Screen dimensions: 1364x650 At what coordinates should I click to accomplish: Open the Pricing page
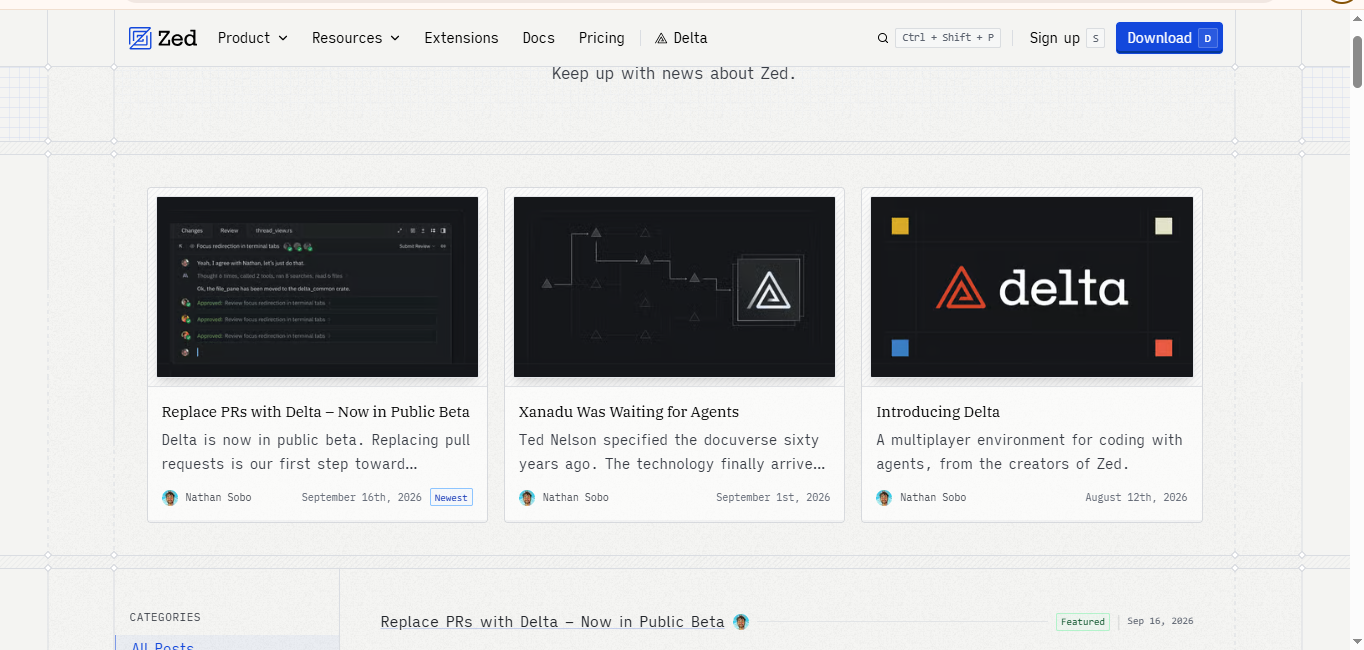(x=601, y=38)
